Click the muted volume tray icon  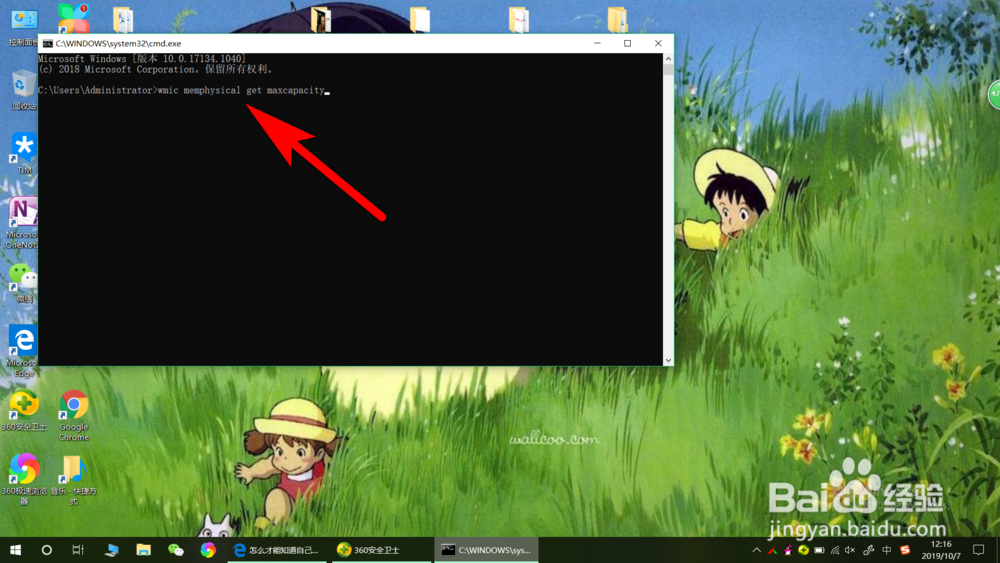[x=850, y=550]
